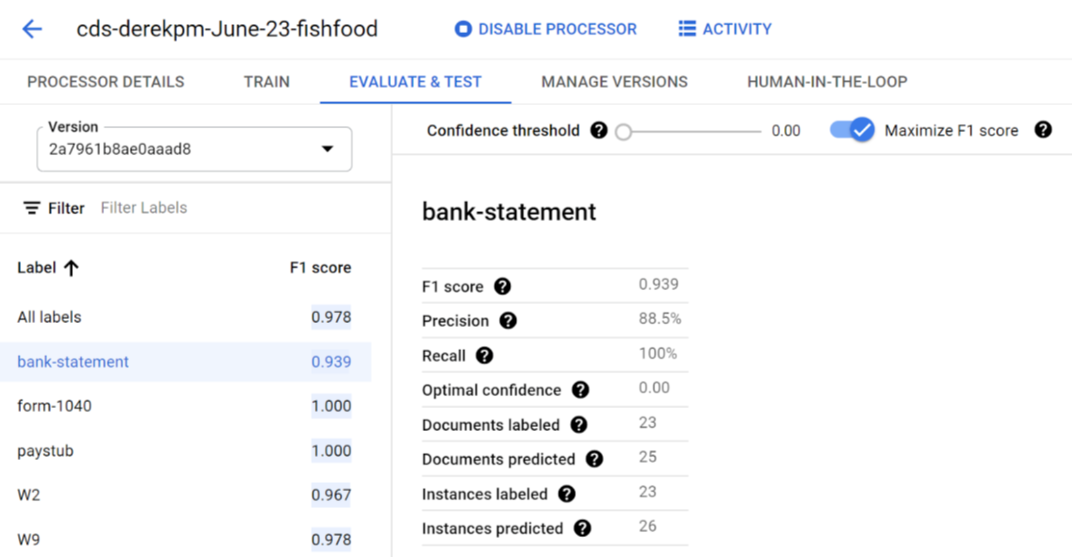Click the bank-statement heading

[509, 212]
